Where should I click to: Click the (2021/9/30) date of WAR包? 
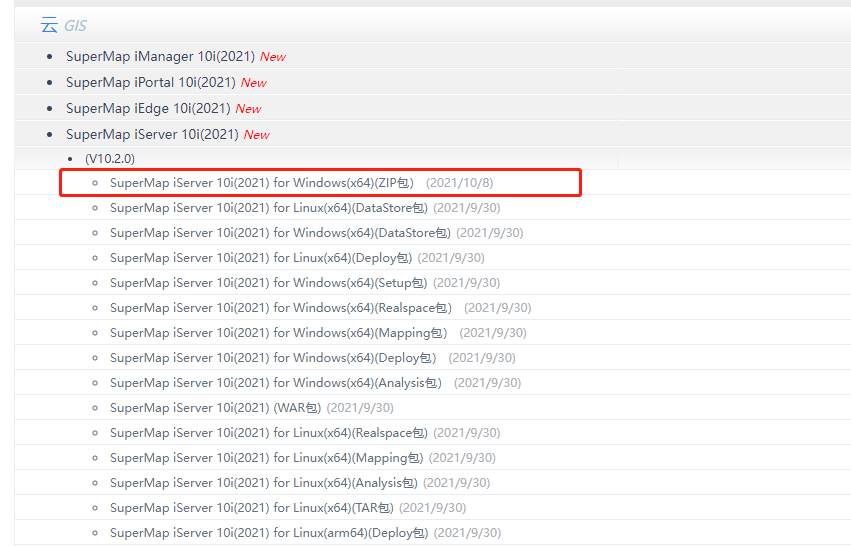pyautogui.click(x=360, y=408)
